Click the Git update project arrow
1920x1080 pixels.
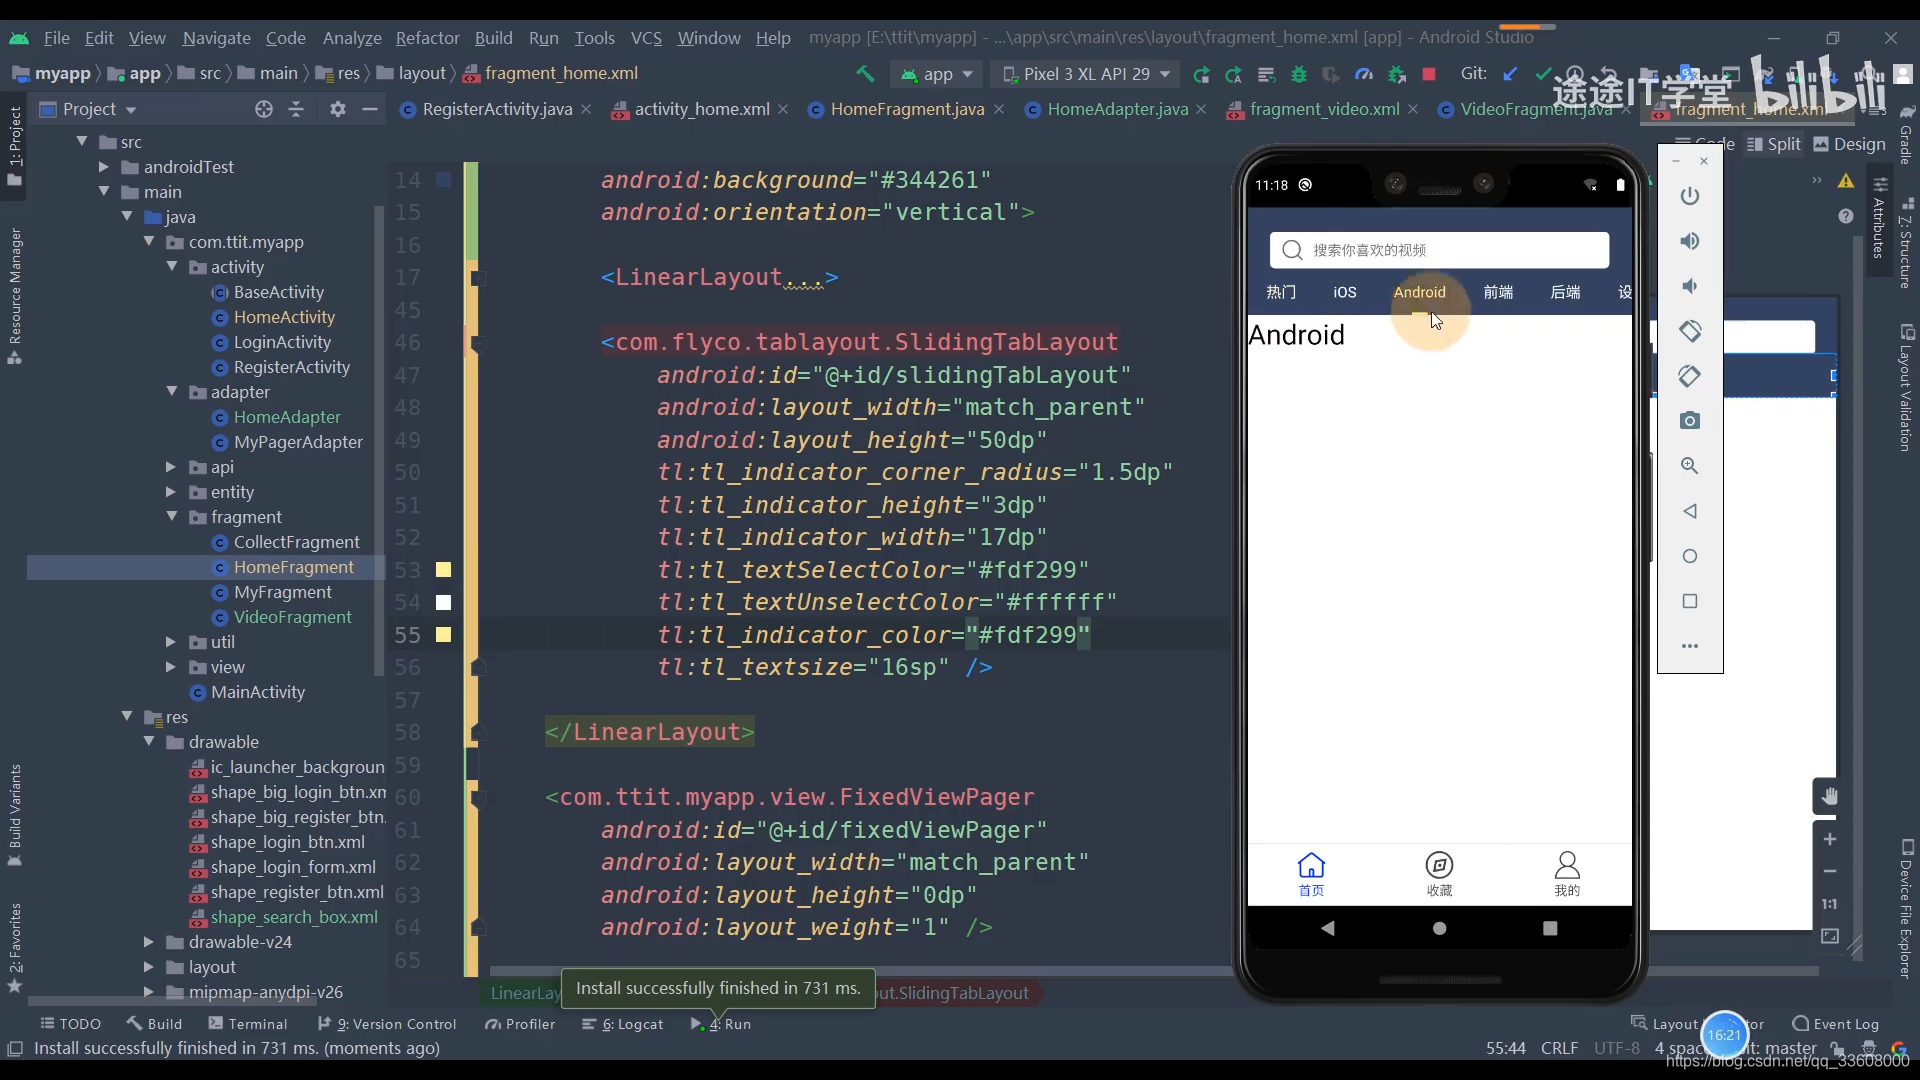[1511, 74]
